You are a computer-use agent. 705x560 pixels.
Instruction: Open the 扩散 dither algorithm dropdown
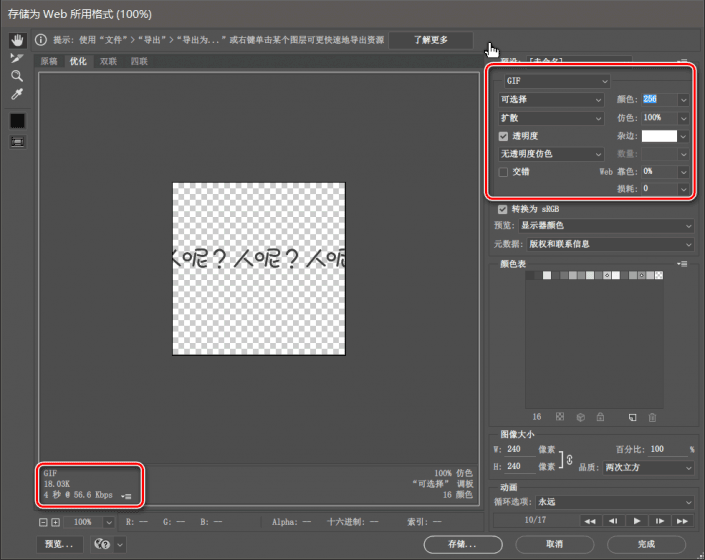[x=551, y=118]
